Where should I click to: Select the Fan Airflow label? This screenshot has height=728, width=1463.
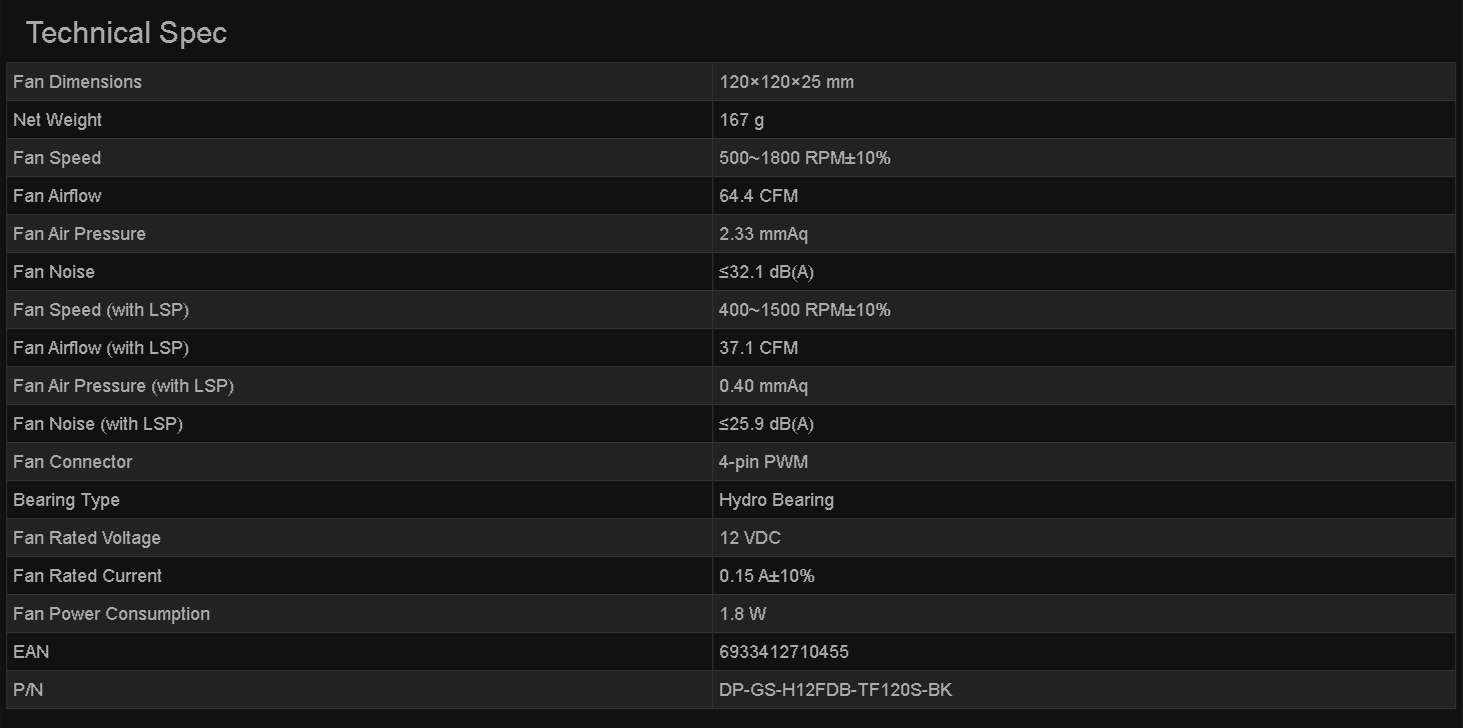[57, 196]
